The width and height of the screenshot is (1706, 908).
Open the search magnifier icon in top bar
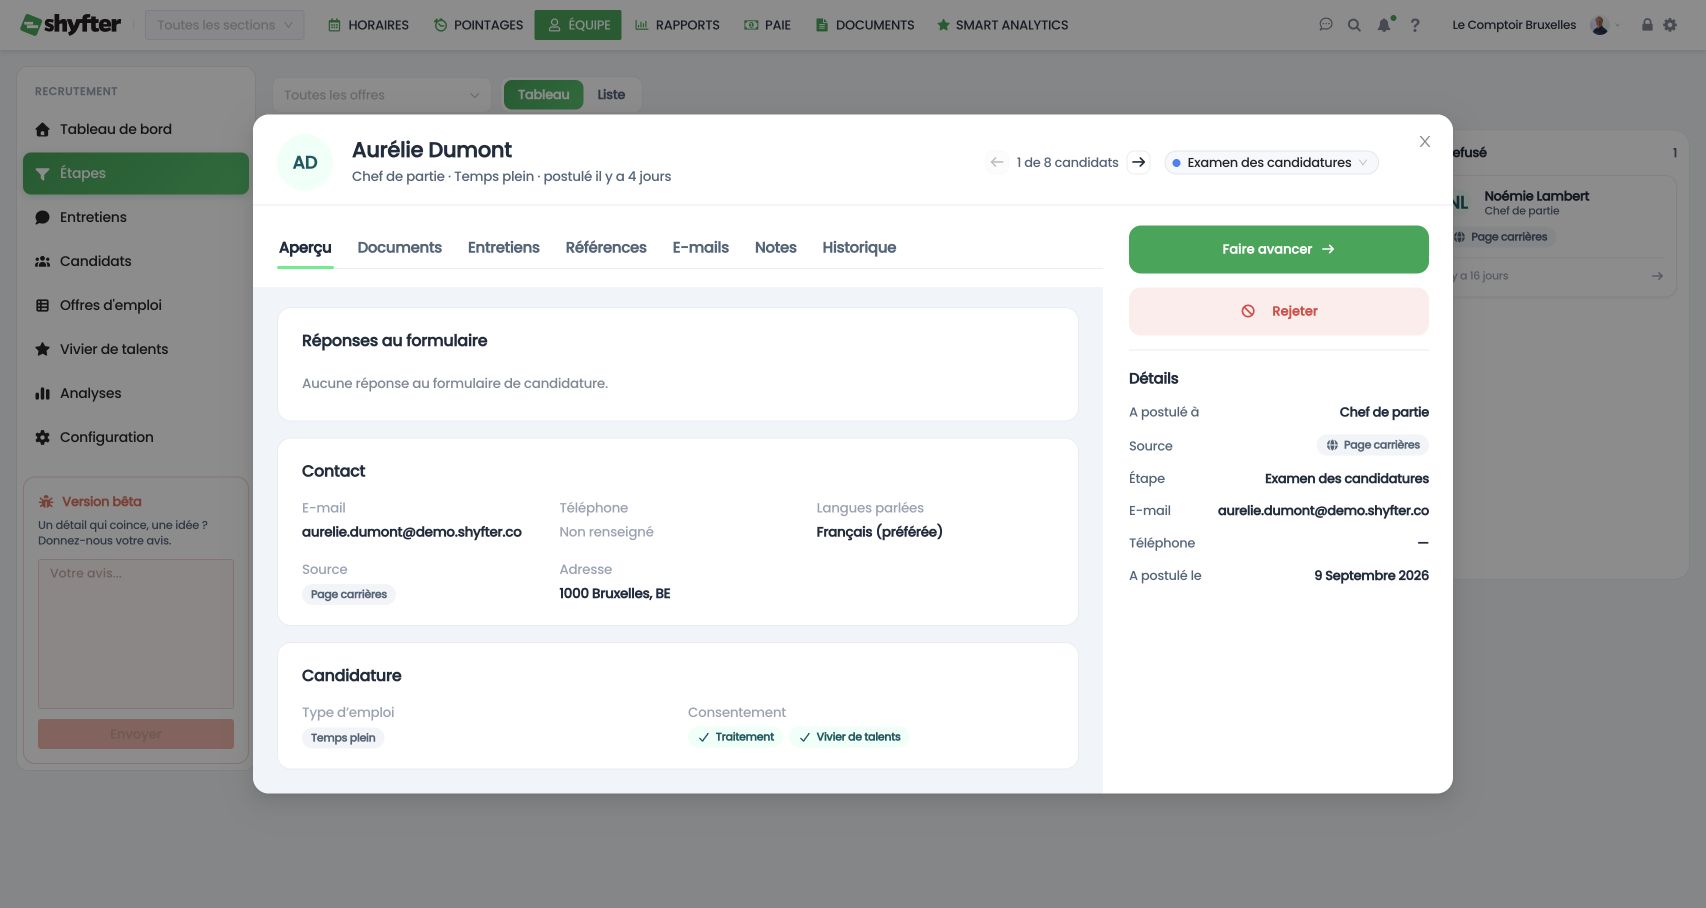click(1354, 25)
